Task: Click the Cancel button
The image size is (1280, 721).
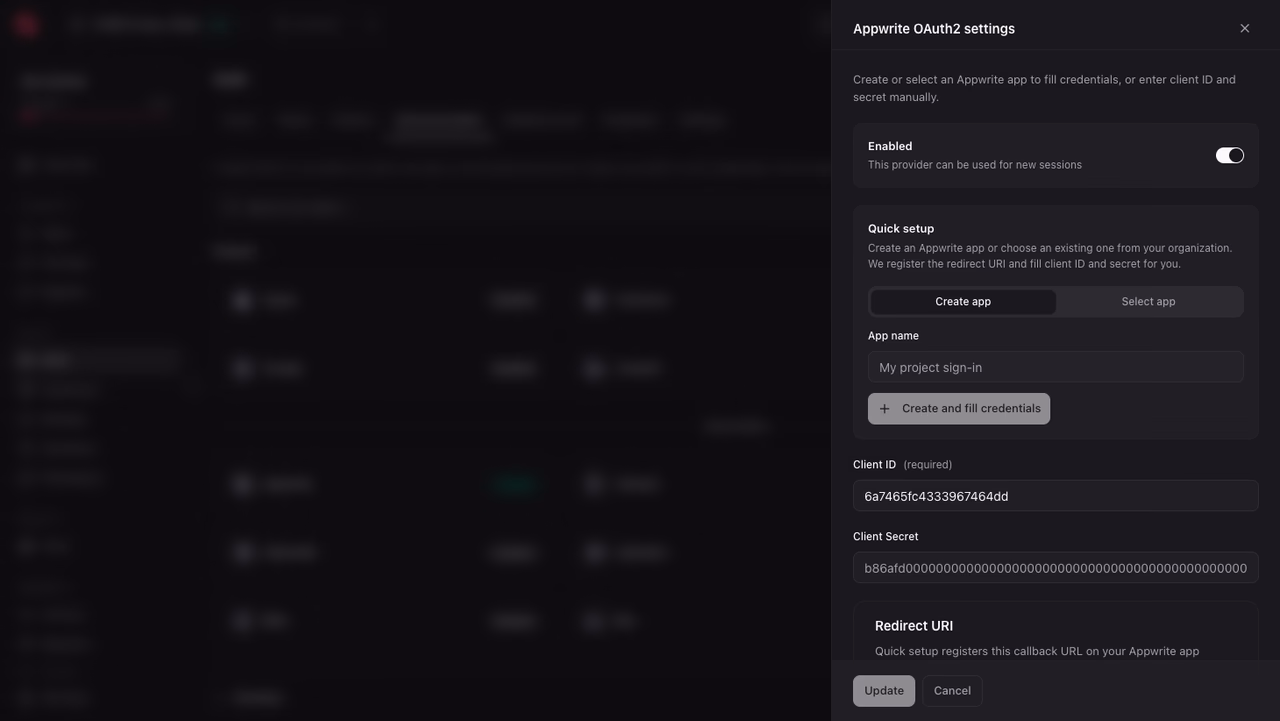Action: tap(952, 691)
